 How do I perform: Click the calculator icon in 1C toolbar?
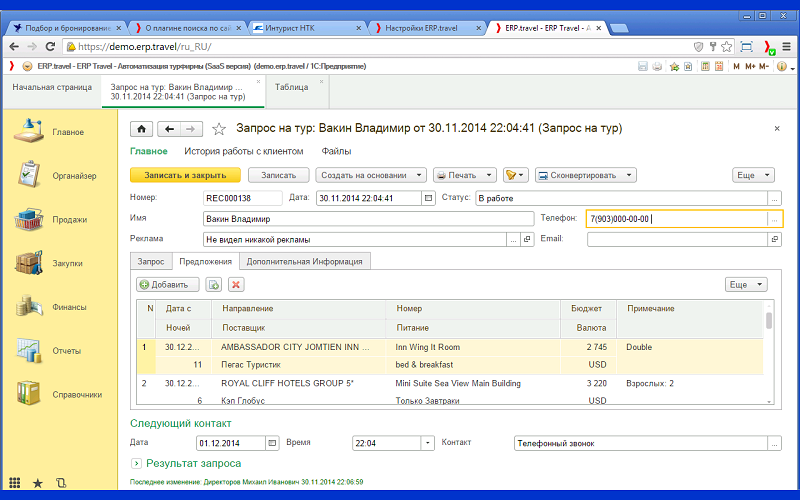pos(705,66)
